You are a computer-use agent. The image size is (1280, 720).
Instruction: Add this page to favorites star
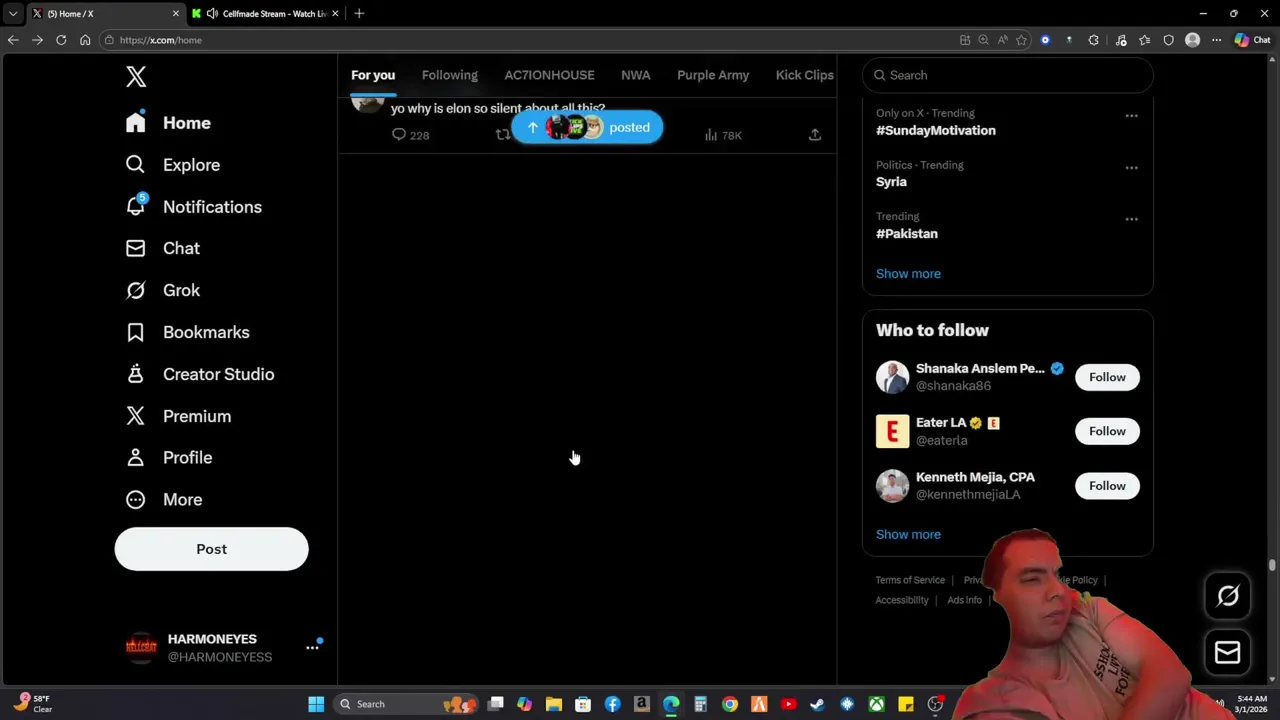point(1021,40)
